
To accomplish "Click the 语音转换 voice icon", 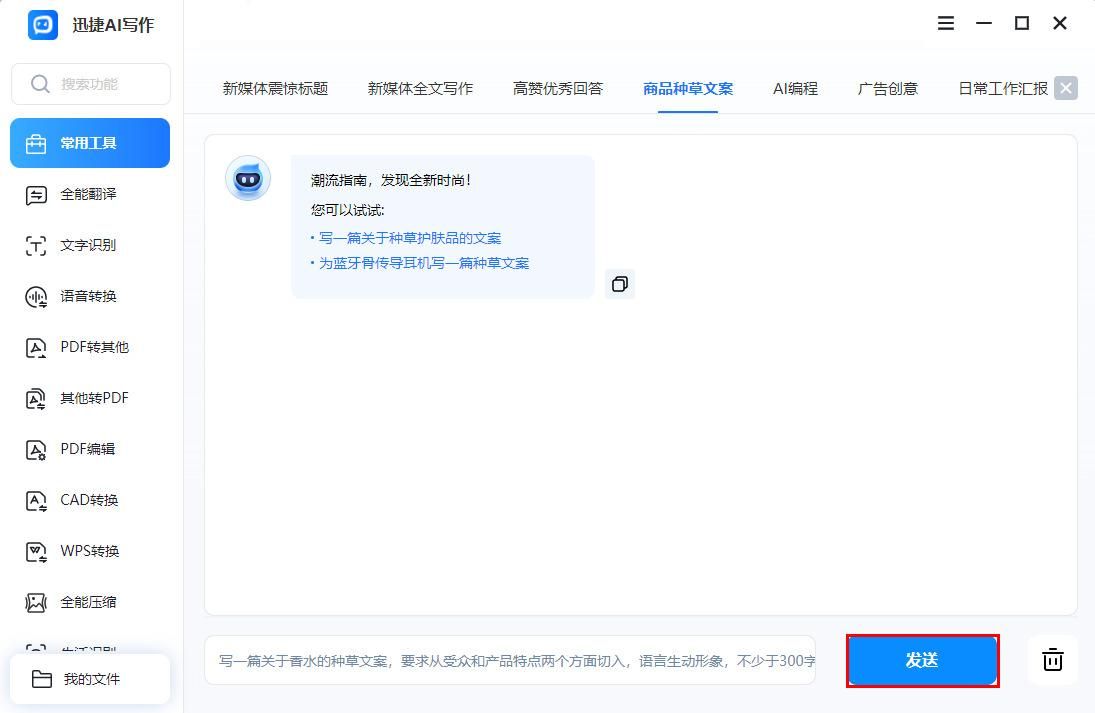I will click(36, 297).
